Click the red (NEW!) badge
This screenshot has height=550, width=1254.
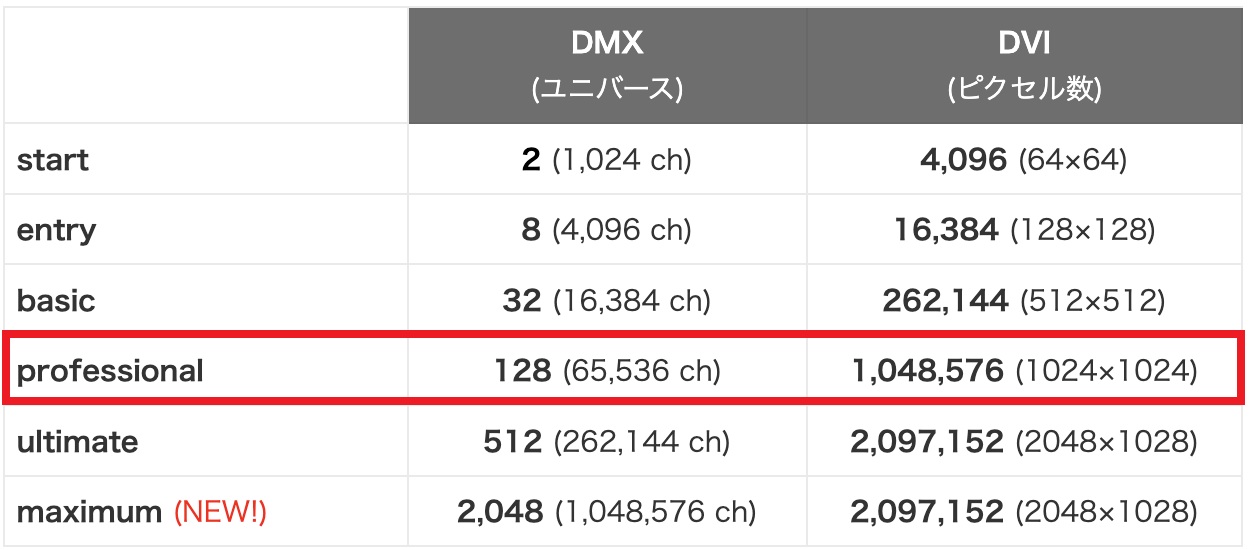(x=220, y=512)
